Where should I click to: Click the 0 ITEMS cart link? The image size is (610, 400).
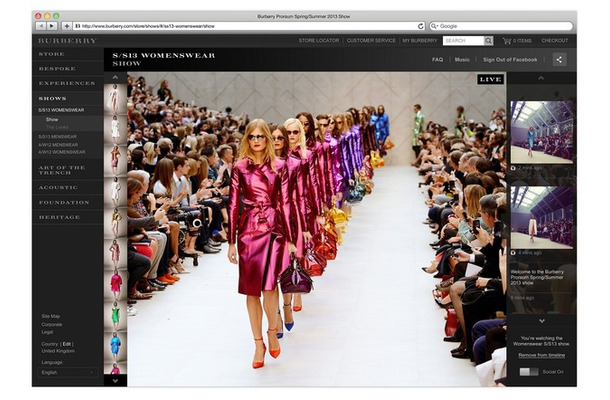522,40
